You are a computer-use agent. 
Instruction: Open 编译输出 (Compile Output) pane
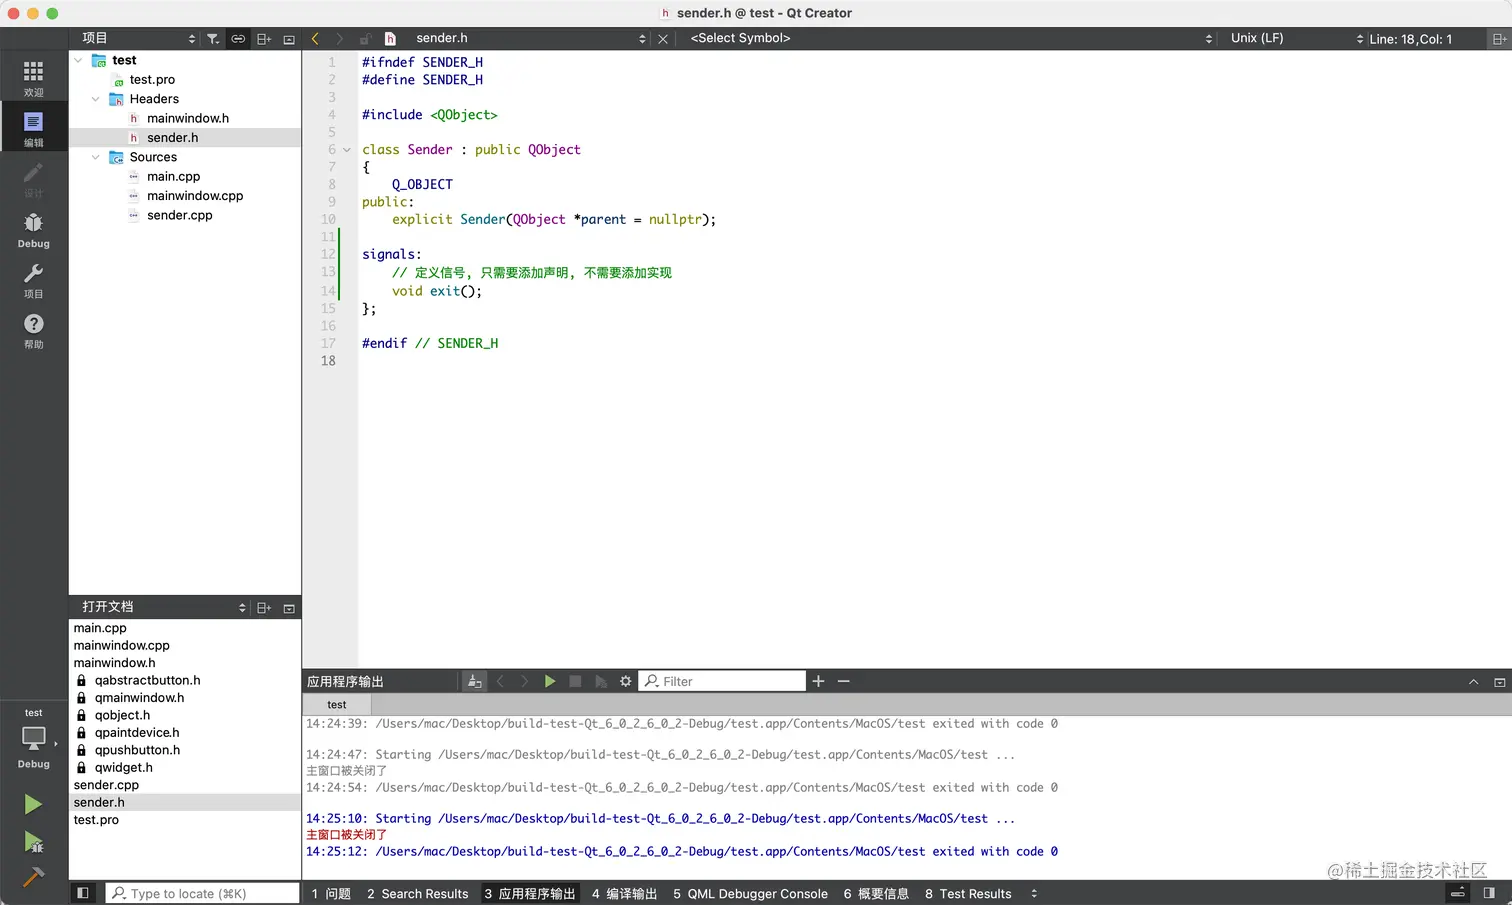click(624, 893)
